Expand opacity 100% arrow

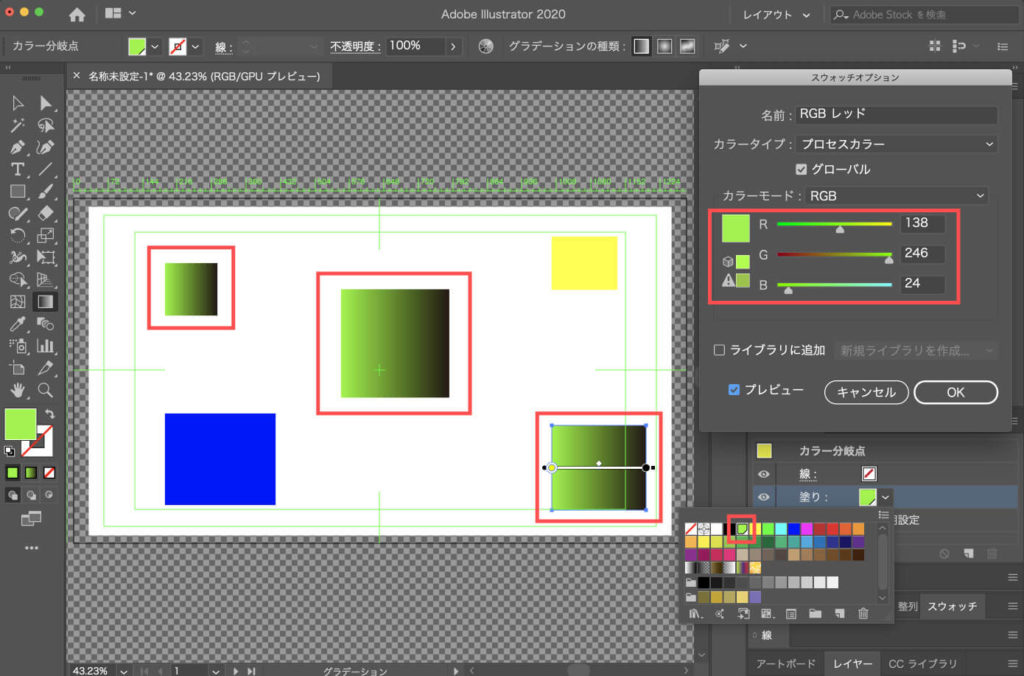coord(453,46)
